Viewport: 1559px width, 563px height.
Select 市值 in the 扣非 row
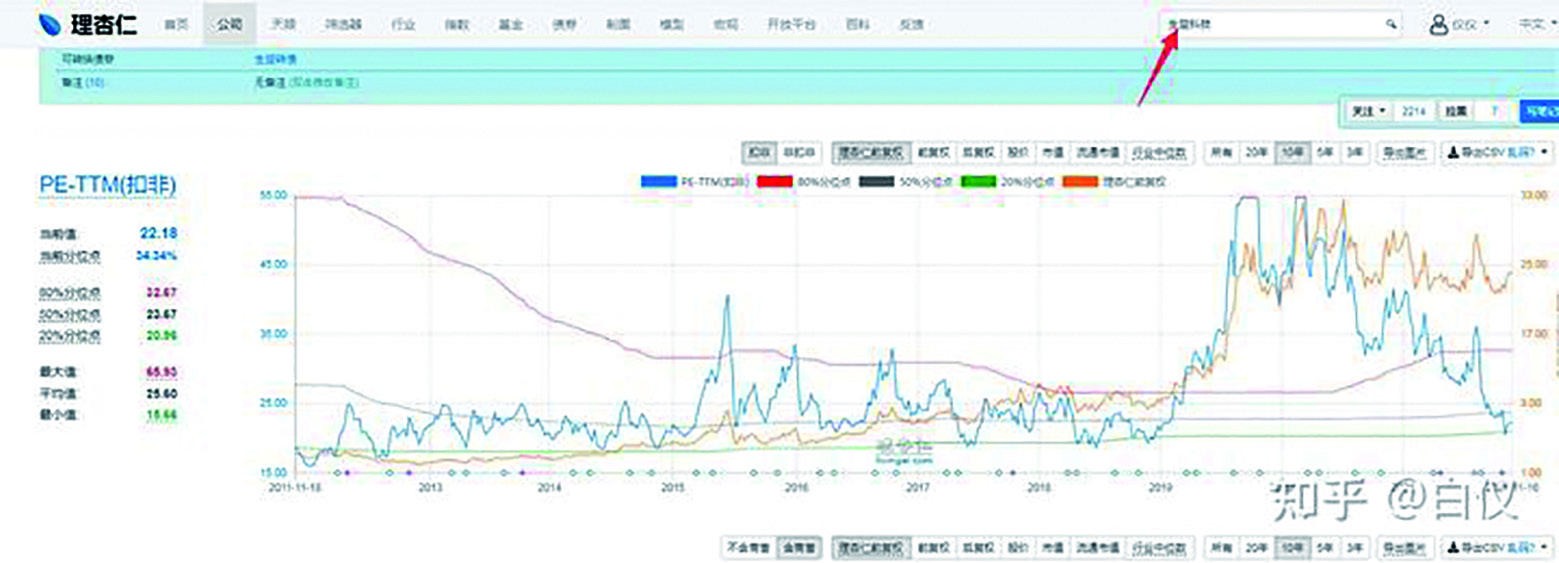pyautogui.click(x=1053, y=153)
